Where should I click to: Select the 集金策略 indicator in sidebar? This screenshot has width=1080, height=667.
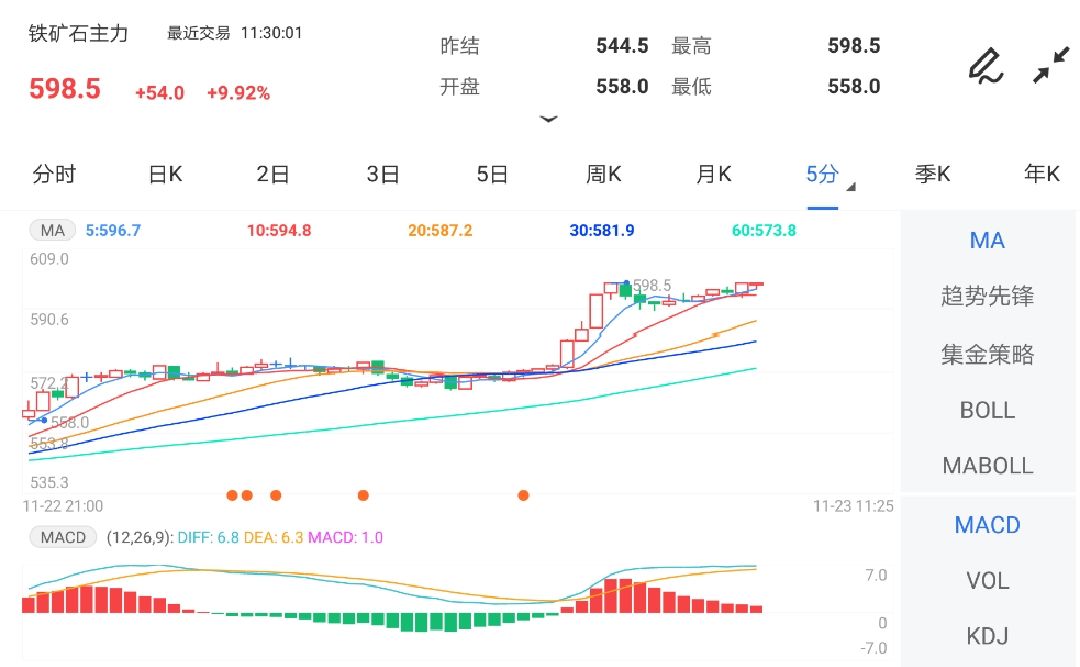[x=987, y=354]
